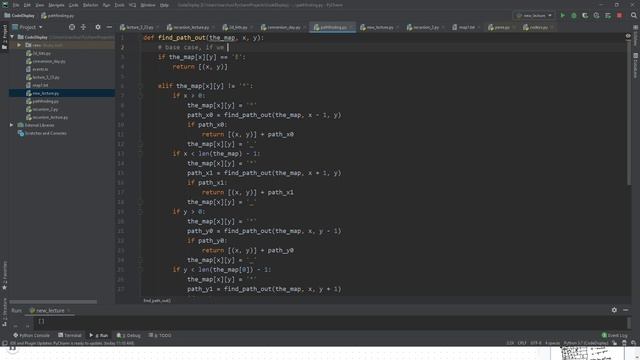The image size is (640, 360).
Task: Open the Tools menu
Action: coord(120,5)
